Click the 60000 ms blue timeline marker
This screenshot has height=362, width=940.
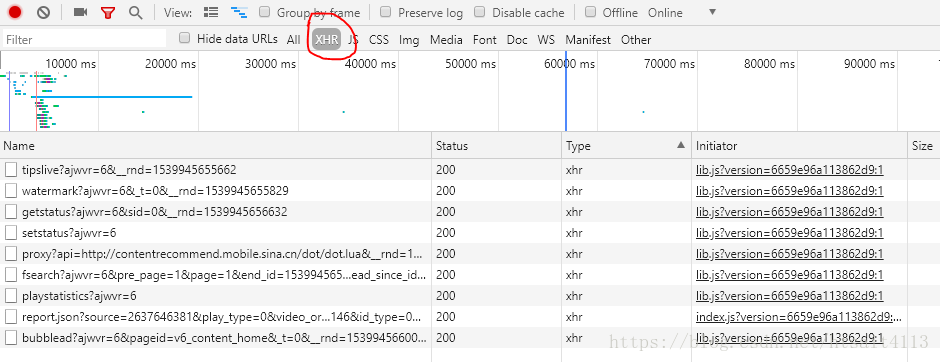click(x=566, y=91)
